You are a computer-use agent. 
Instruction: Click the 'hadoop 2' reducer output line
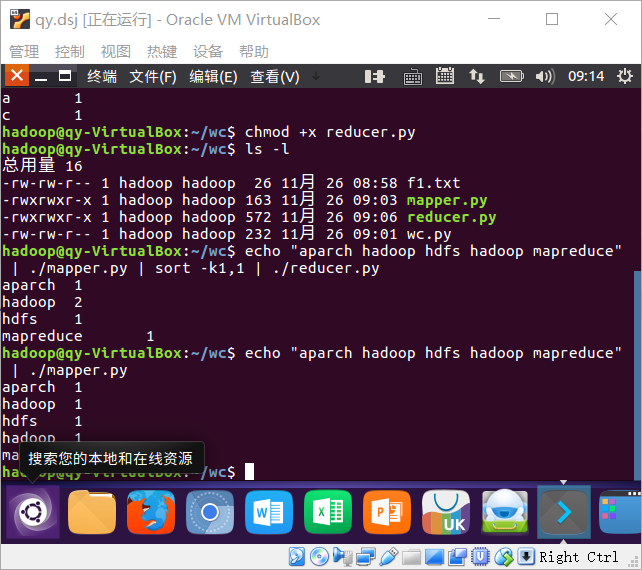click(x=42, y=302)
